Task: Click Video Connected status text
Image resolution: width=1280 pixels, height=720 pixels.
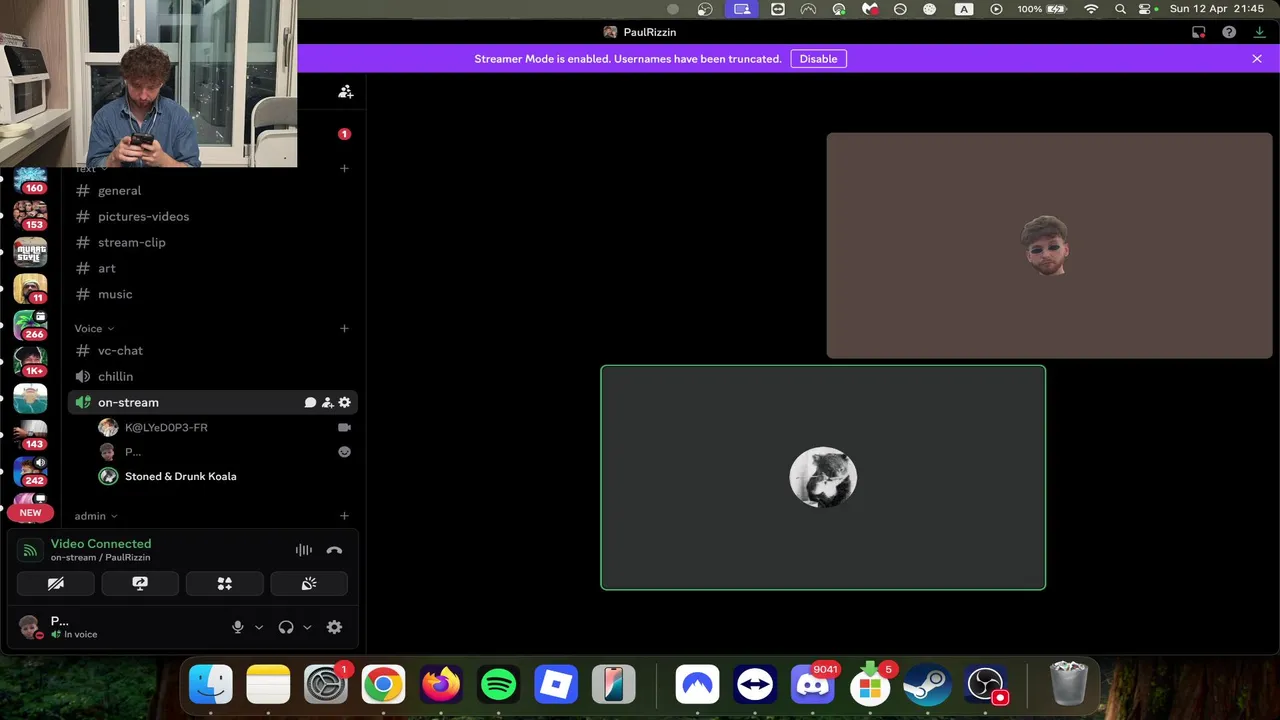Action: 101,544
